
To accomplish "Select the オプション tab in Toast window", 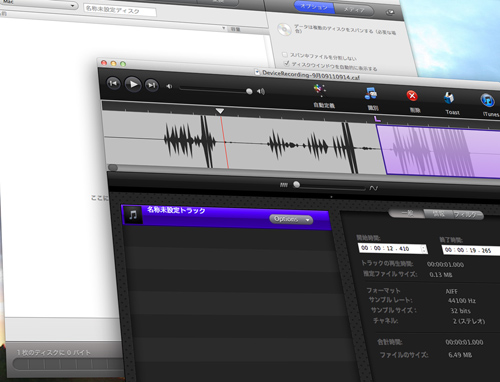I will click(x=314, y=7).
